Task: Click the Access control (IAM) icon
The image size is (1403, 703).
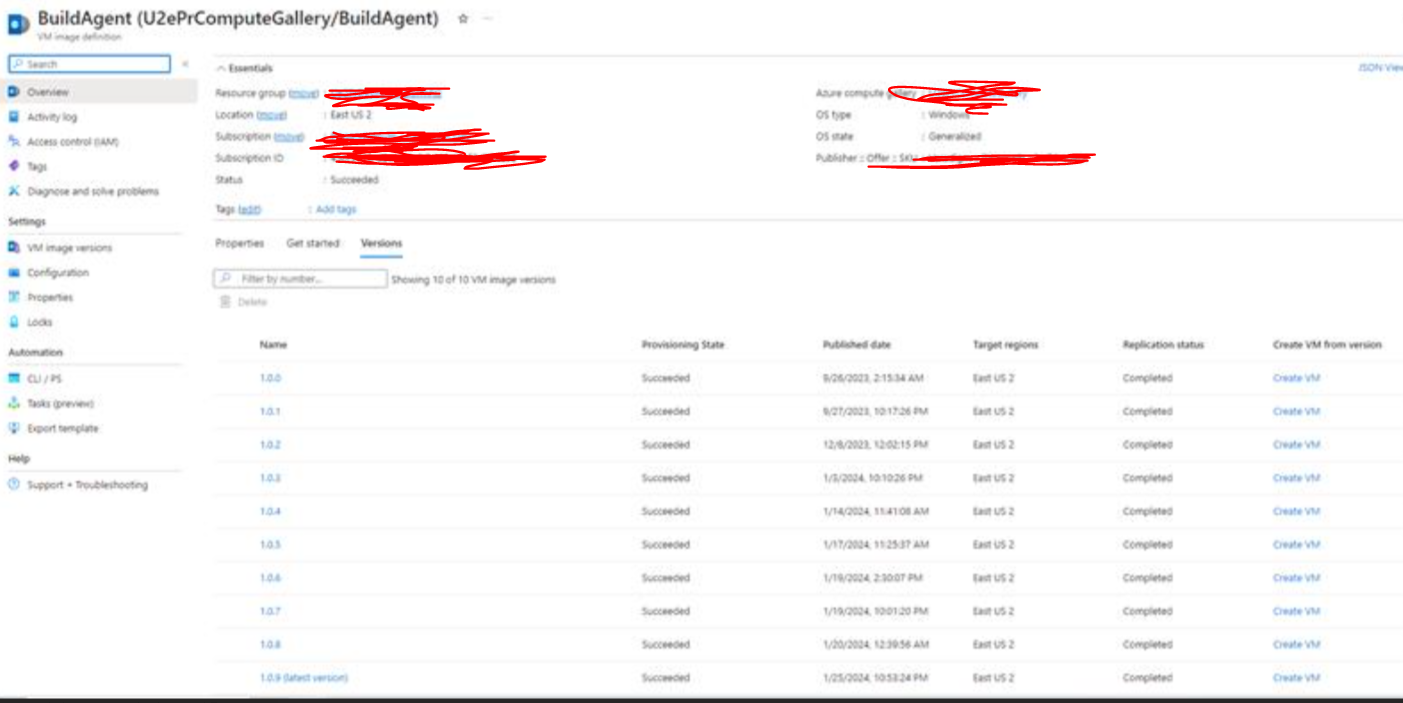Action: click(x=14, y=142)
